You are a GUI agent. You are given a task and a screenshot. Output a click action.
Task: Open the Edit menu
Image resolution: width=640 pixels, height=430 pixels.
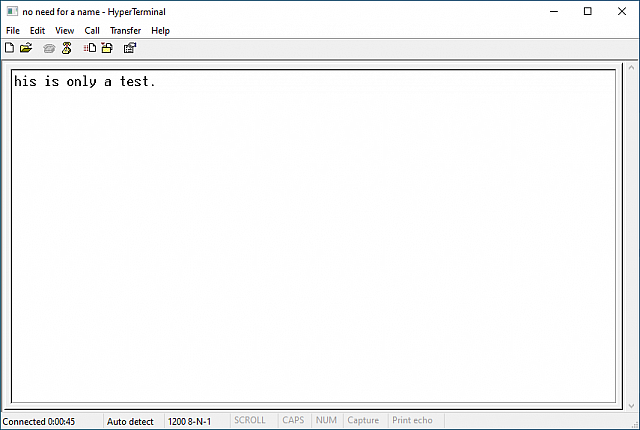tap(37, 31)
